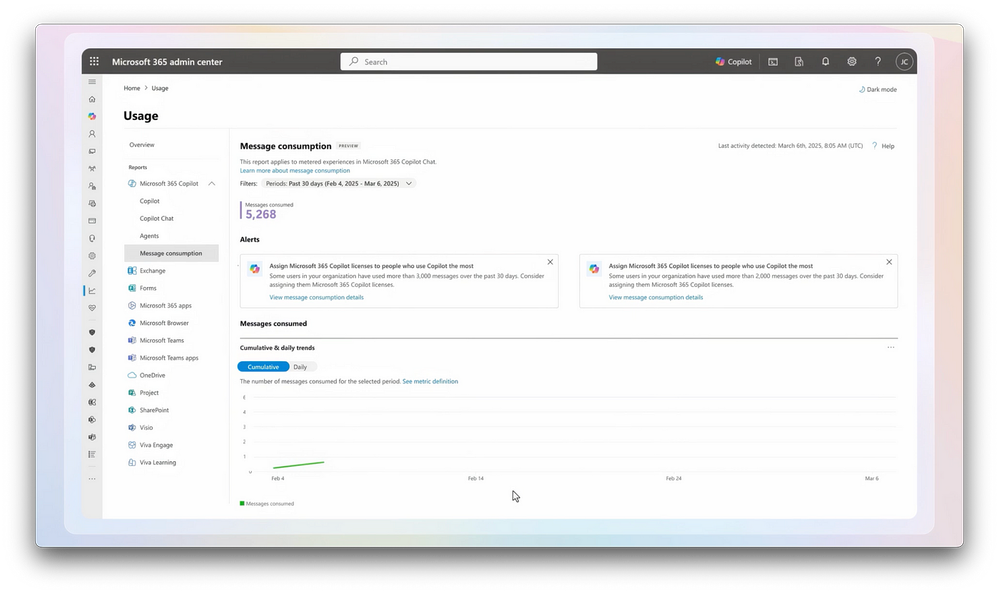The width and height of the screenshot is (999, 594).
Task: Click the 5,268 messages consumed value
Action: [261, 215]
